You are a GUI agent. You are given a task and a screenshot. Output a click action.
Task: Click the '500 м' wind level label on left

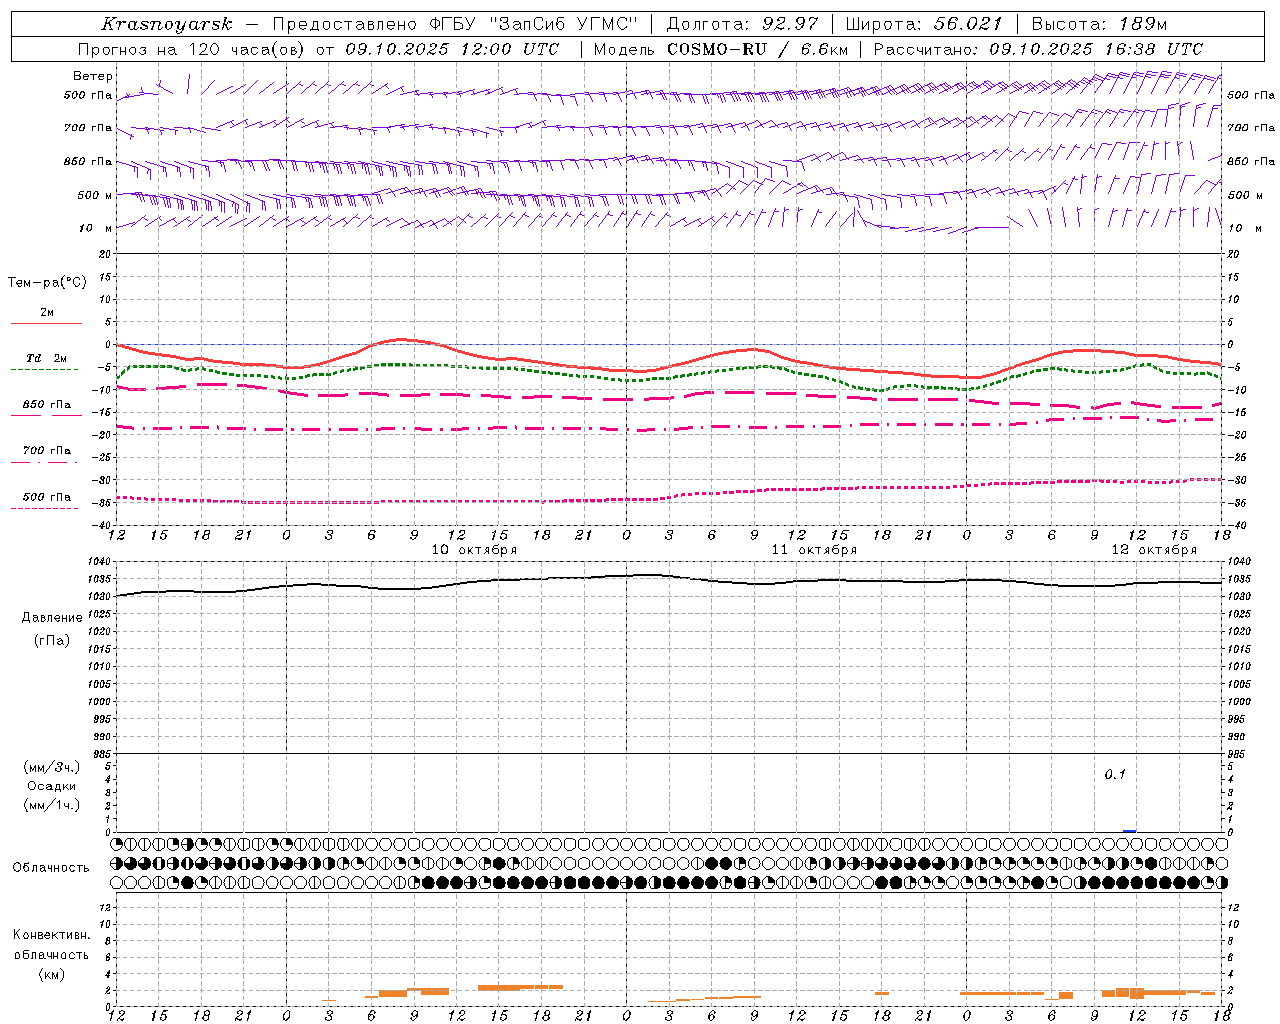coord(95,195)
